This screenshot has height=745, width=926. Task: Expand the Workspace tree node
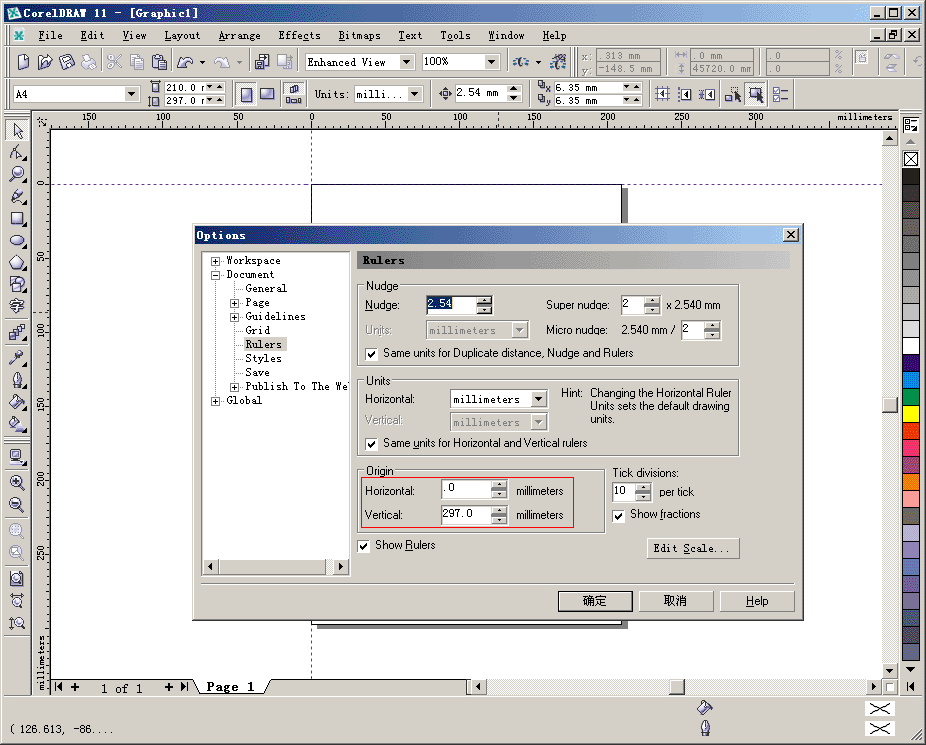tap(216, 261)
